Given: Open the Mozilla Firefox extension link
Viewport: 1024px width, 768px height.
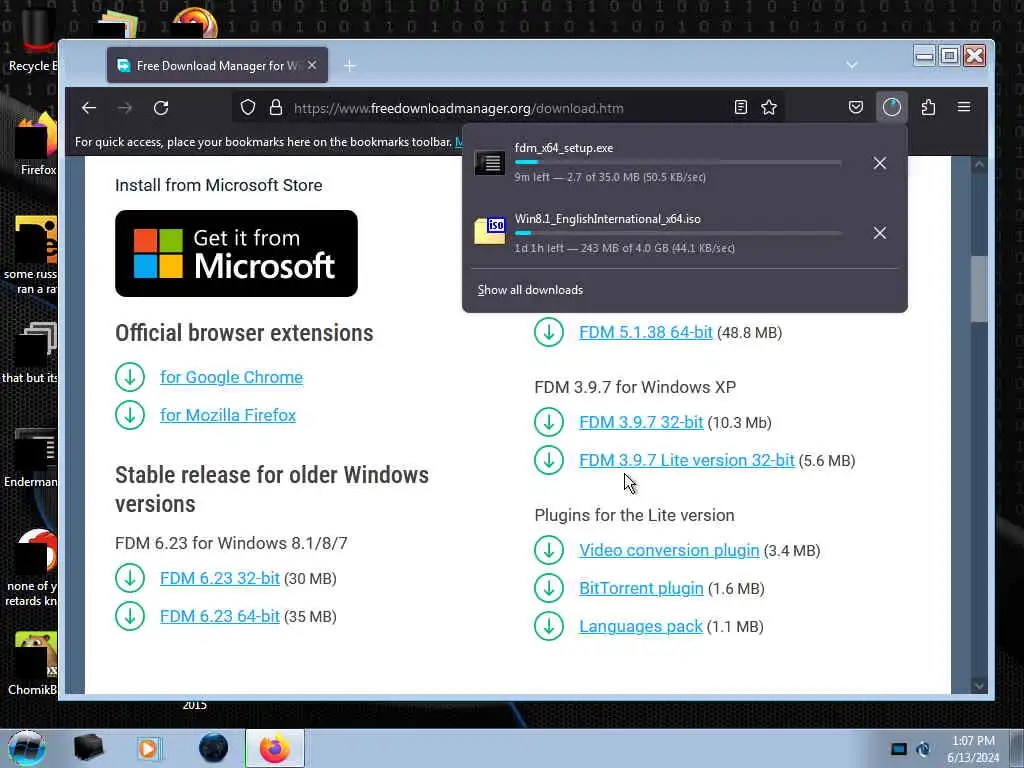Looking at the screenshot, I should click(x=228, y=415).
